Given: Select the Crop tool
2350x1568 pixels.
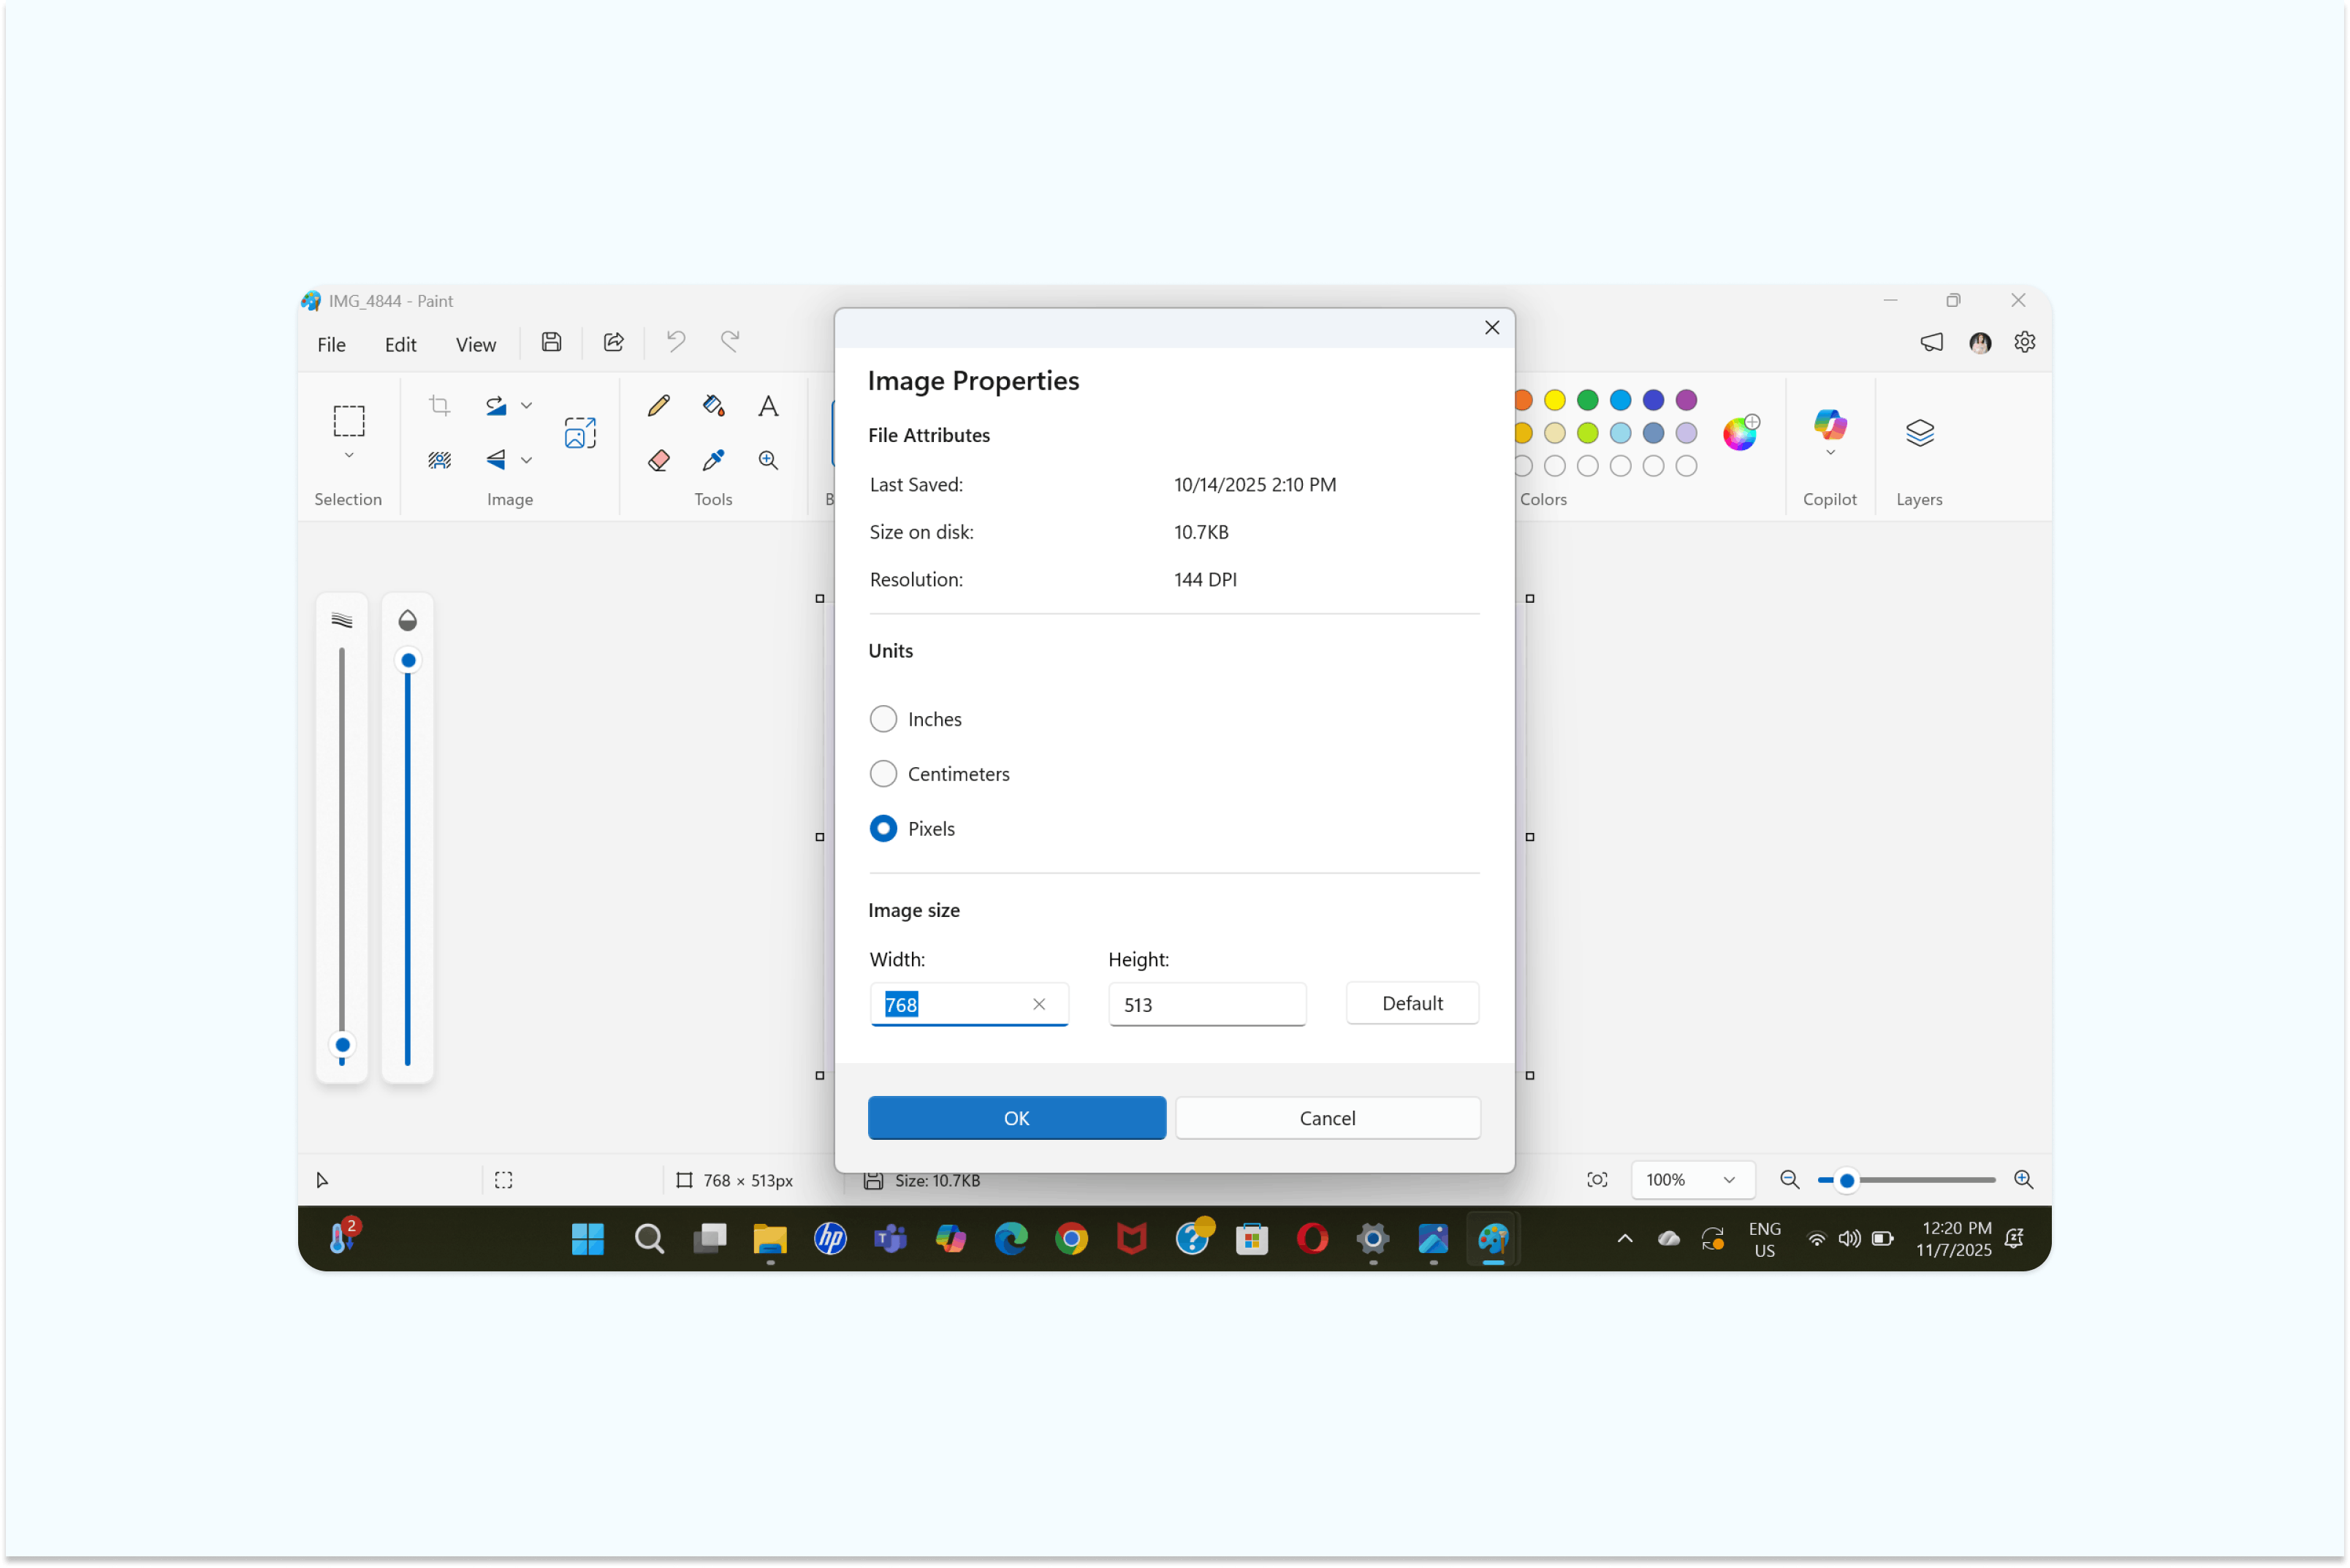Looking at the screenshot, I should 439,405.
